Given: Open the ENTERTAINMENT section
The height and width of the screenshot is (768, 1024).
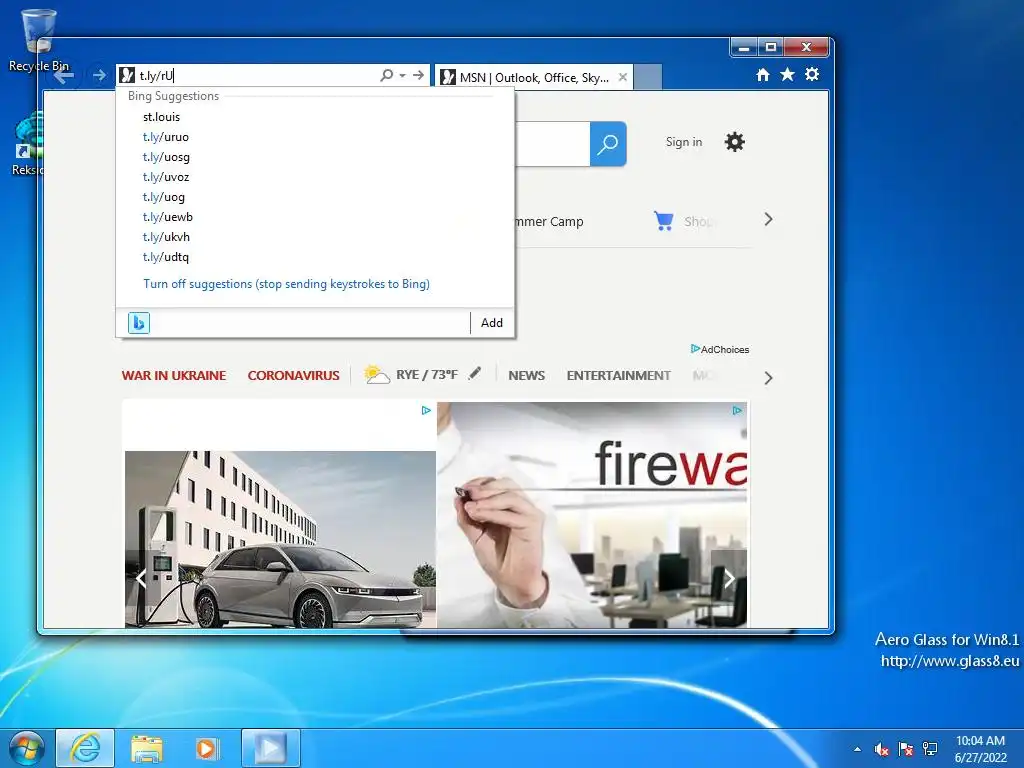Looking at the screenshot, I should (618, 376).
